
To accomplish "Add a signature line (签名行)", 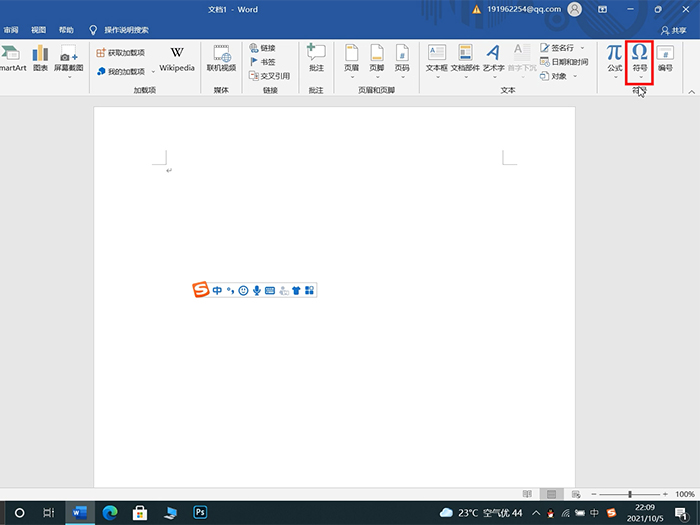I will pyautogui.click(x=557, y=47).
